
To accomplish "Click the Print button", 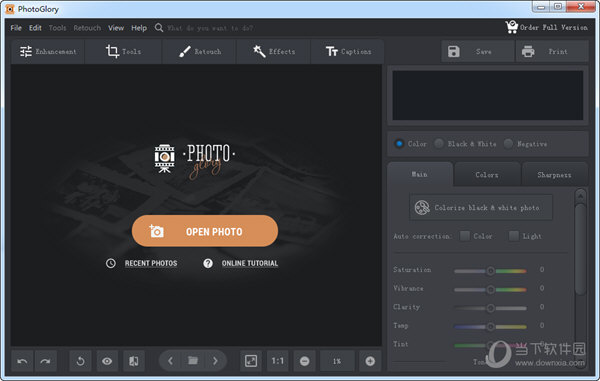I will click(552, 51).
